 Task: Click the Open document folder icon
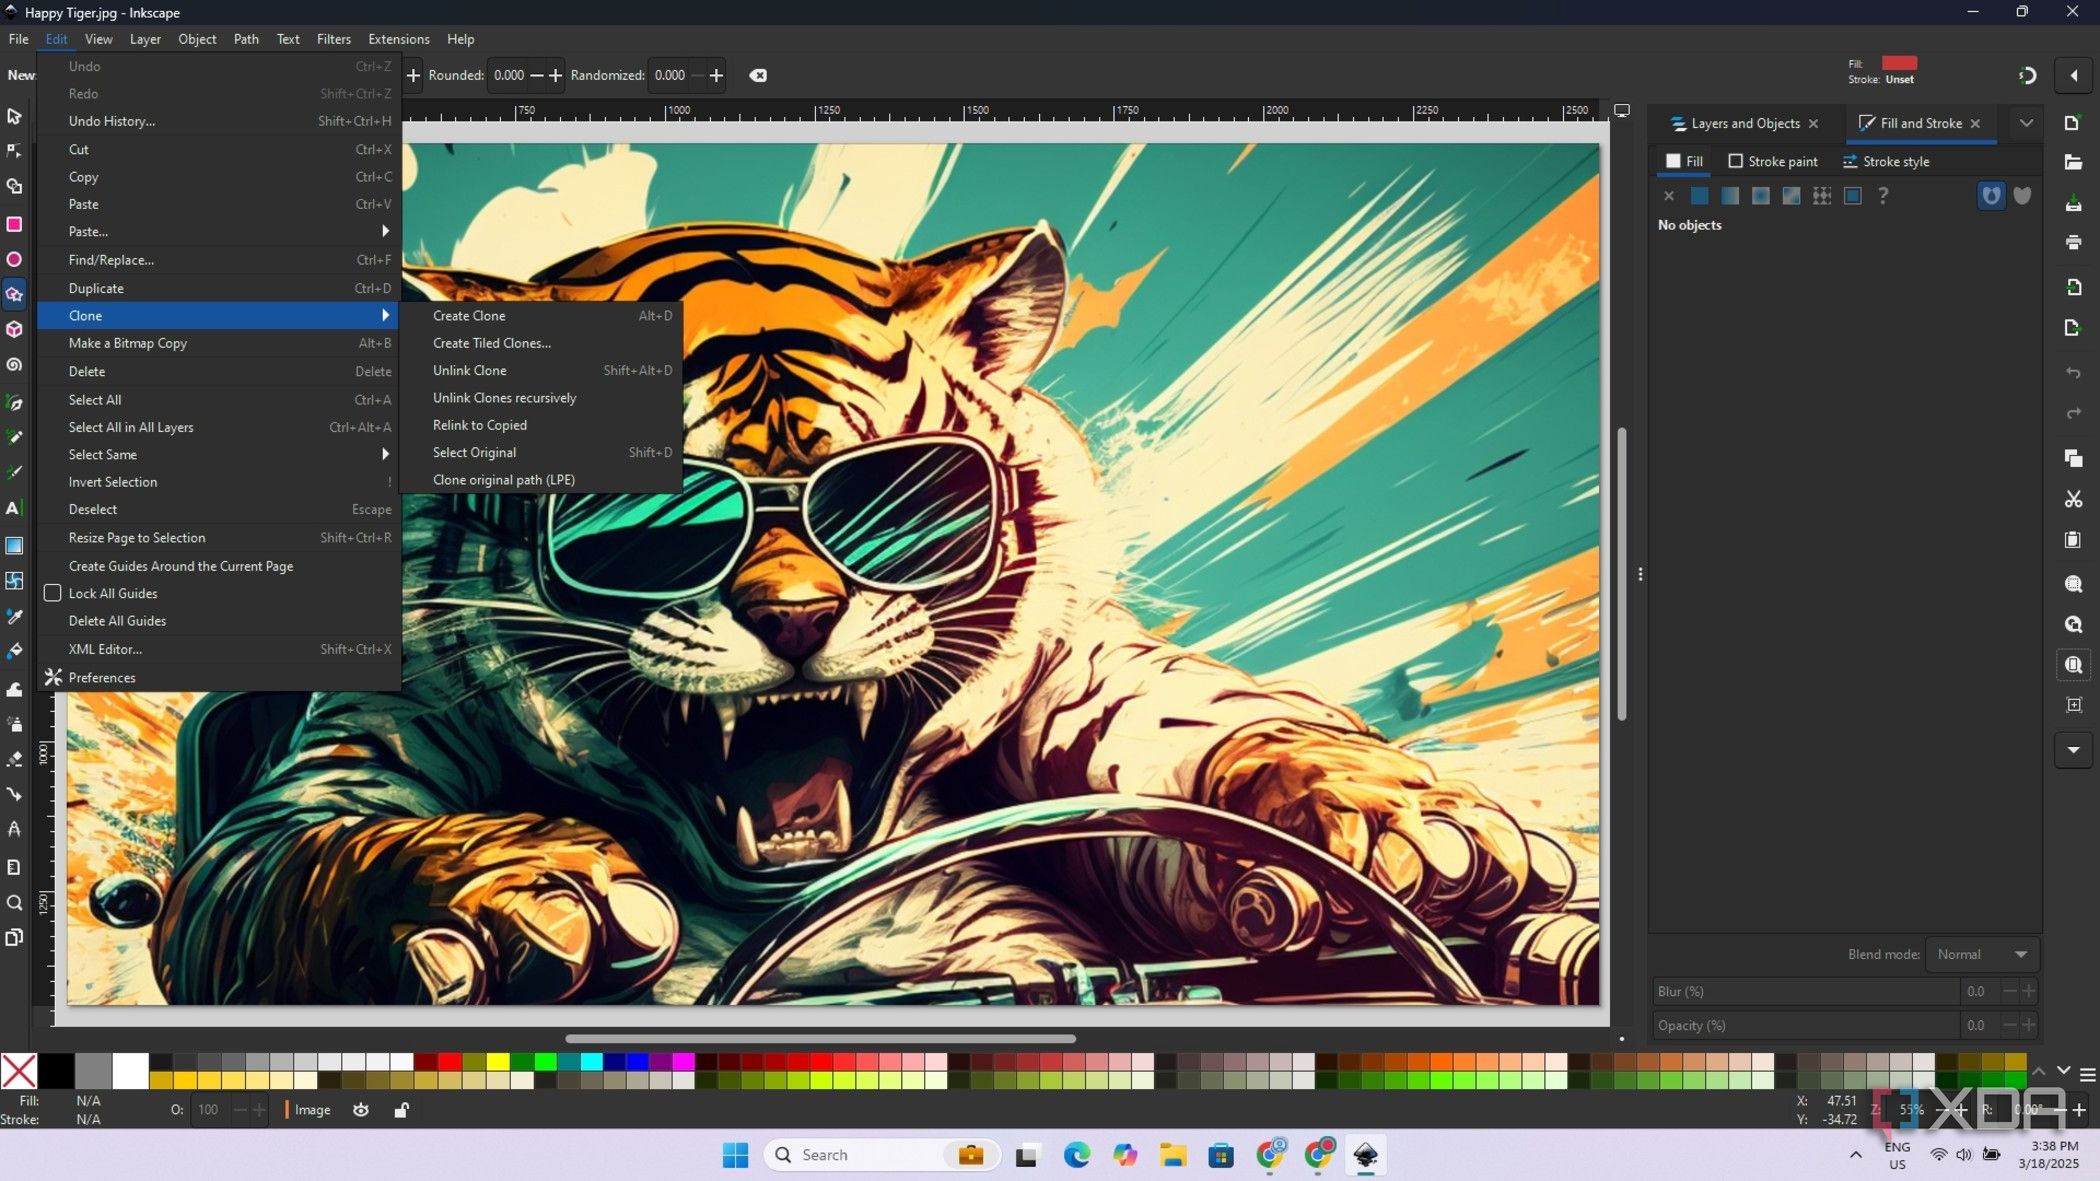[x=2073, y=162]
